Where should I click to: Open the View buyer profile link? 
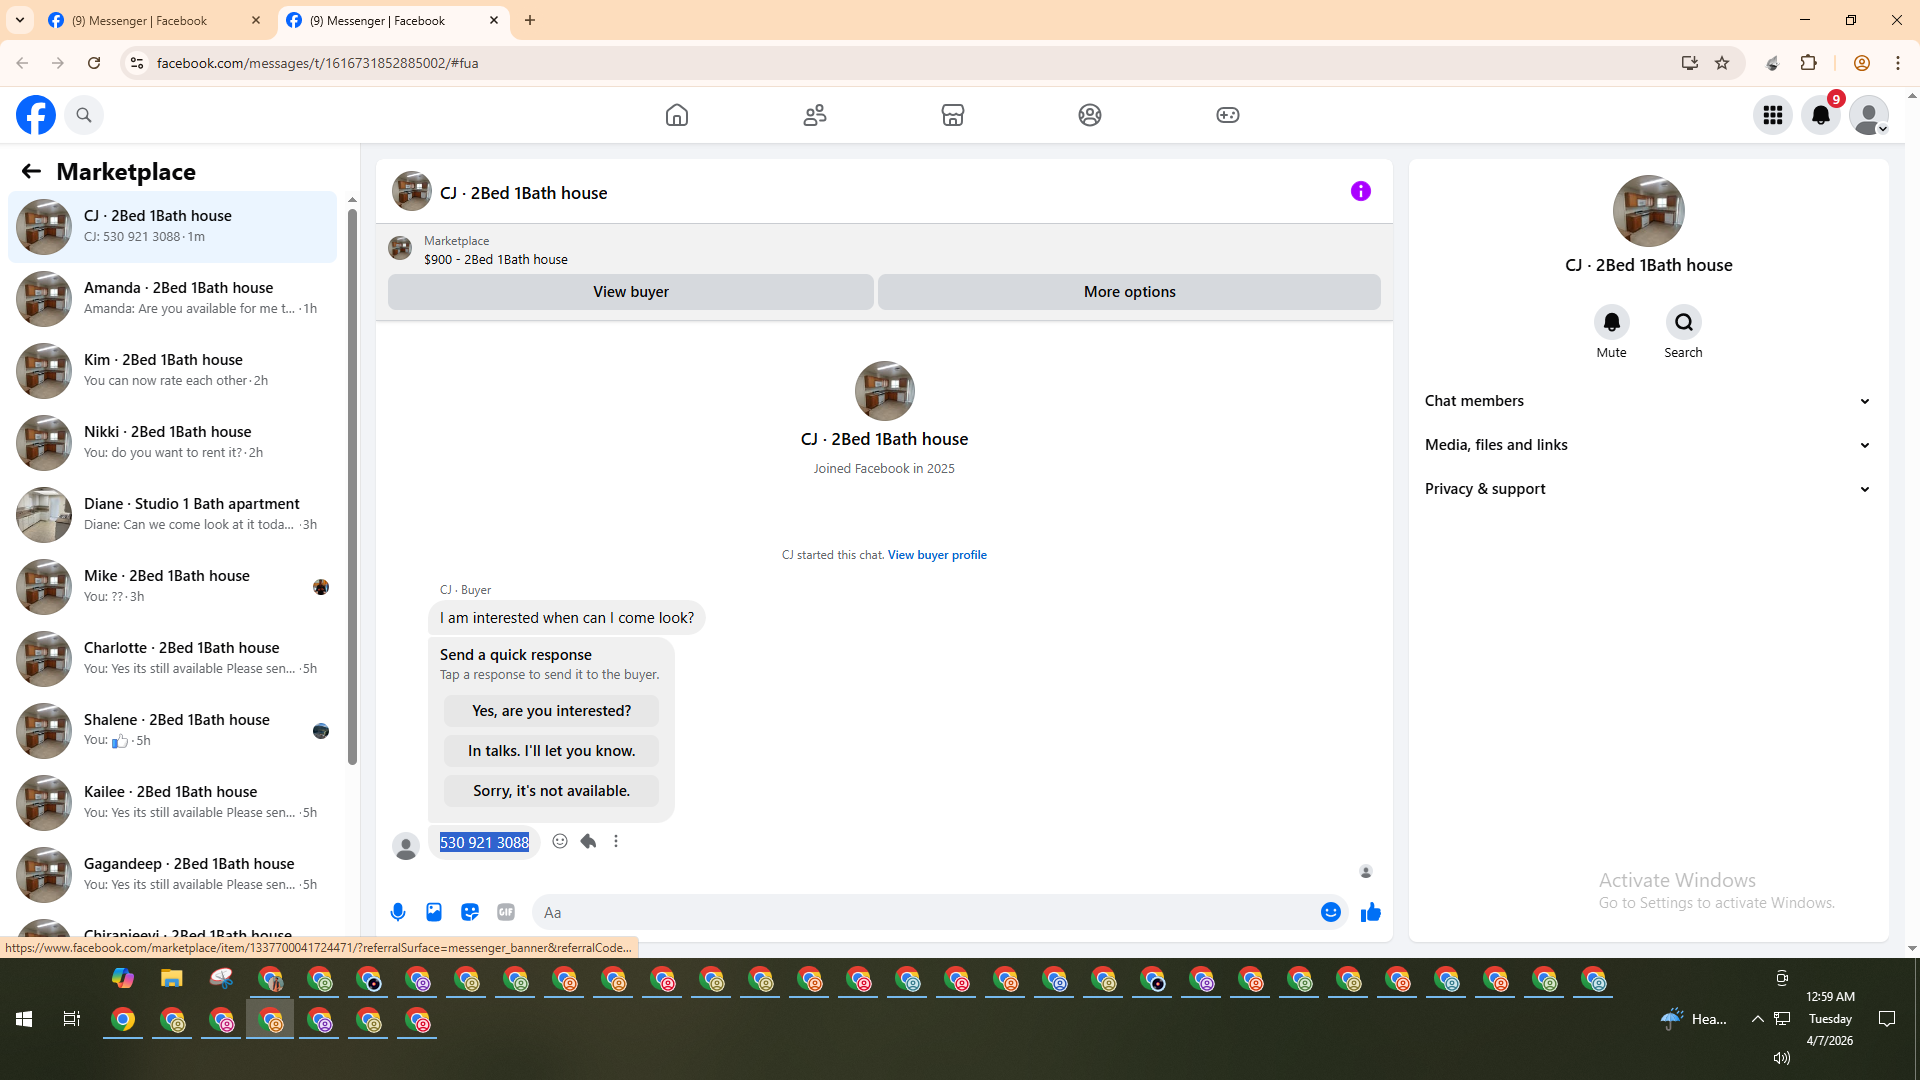(x=937, y=555)
